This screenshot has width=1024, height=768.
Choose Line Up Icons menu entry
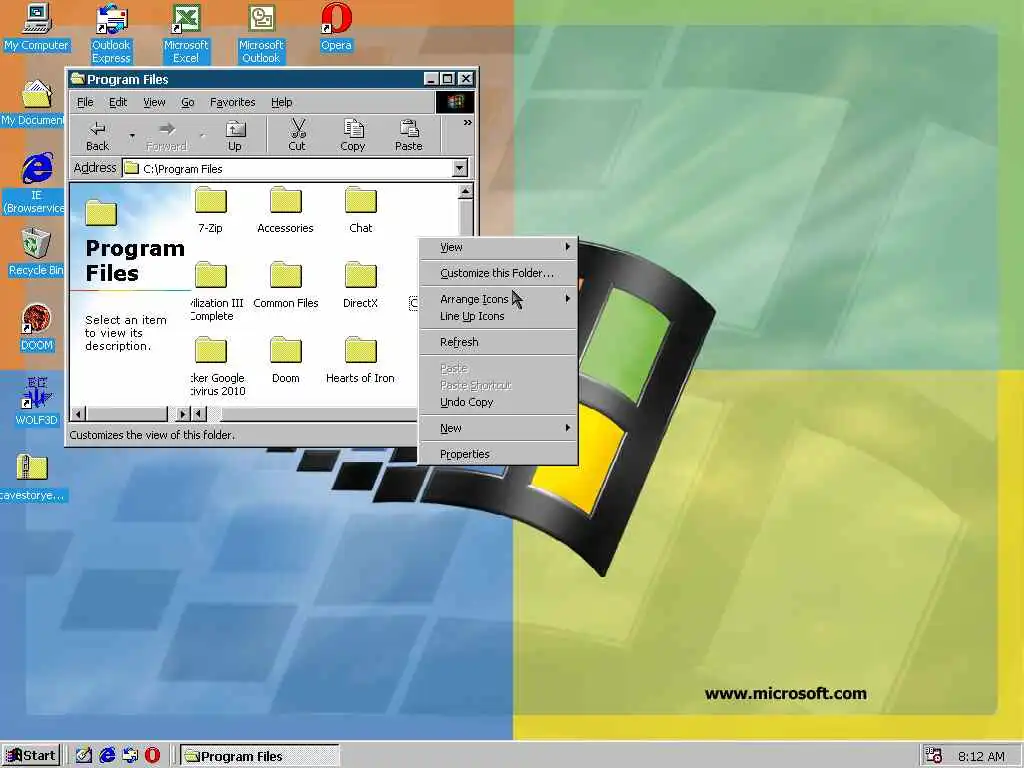(498, 316)
